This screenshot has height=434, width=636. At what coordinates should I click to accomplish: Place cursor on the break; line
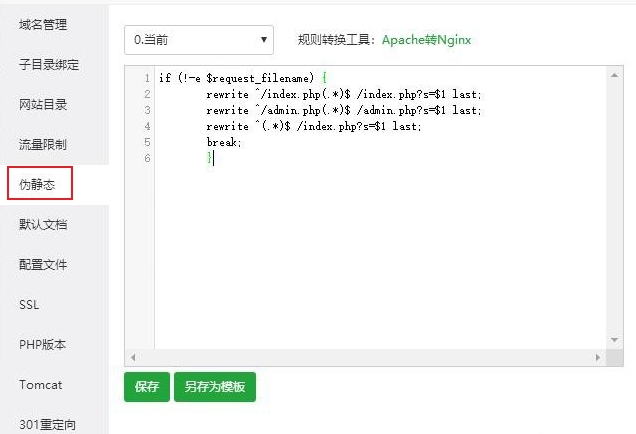(224, 142)
